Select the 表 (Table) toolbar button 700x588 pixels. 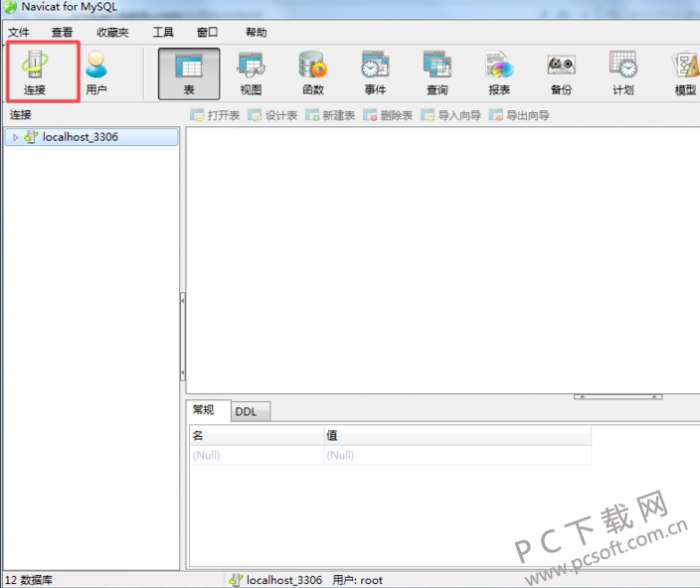coord(189,74)
